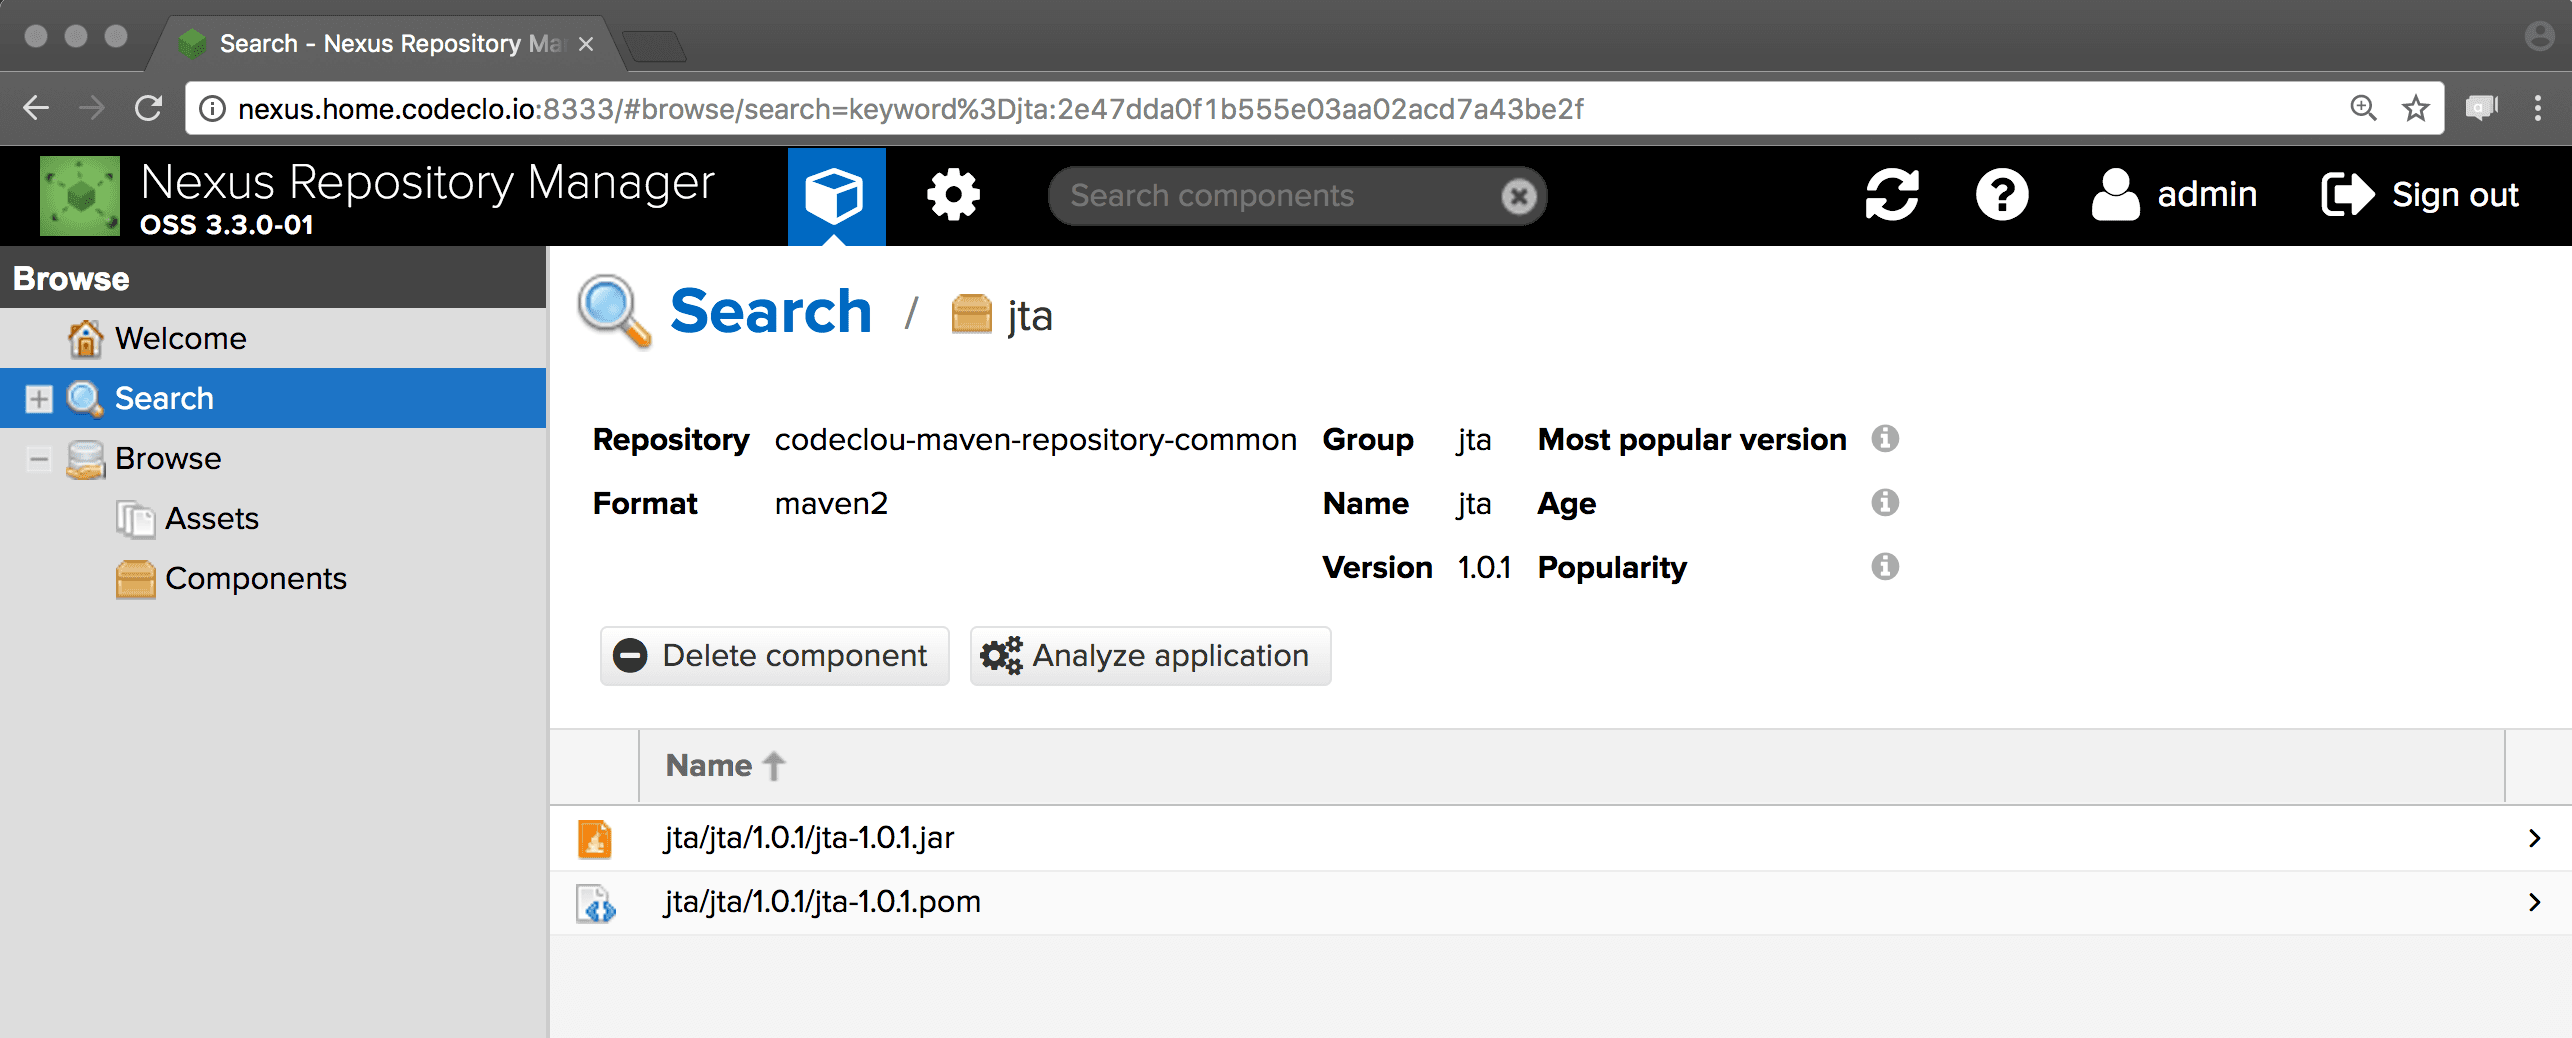The width and height of the screenshot is (2572, 1038).
Task: Click the Analyze application button
Action: pos(1150,656)
